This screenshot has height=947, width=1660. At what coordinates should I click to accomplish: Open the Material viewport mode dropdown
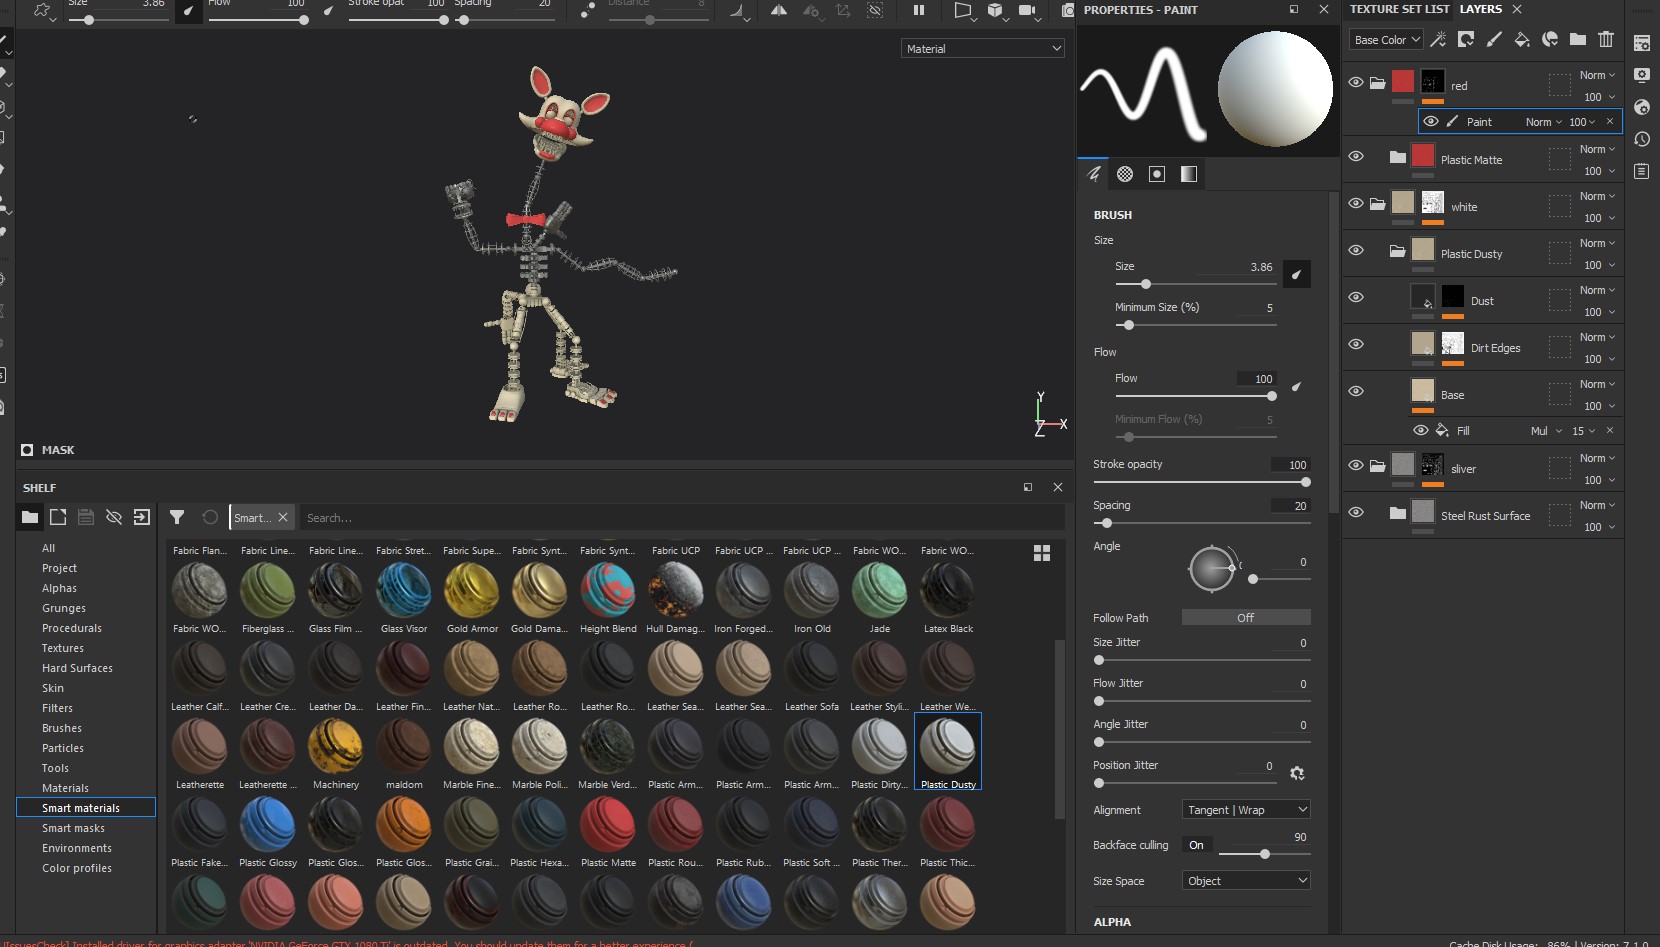tap(983, 48)
